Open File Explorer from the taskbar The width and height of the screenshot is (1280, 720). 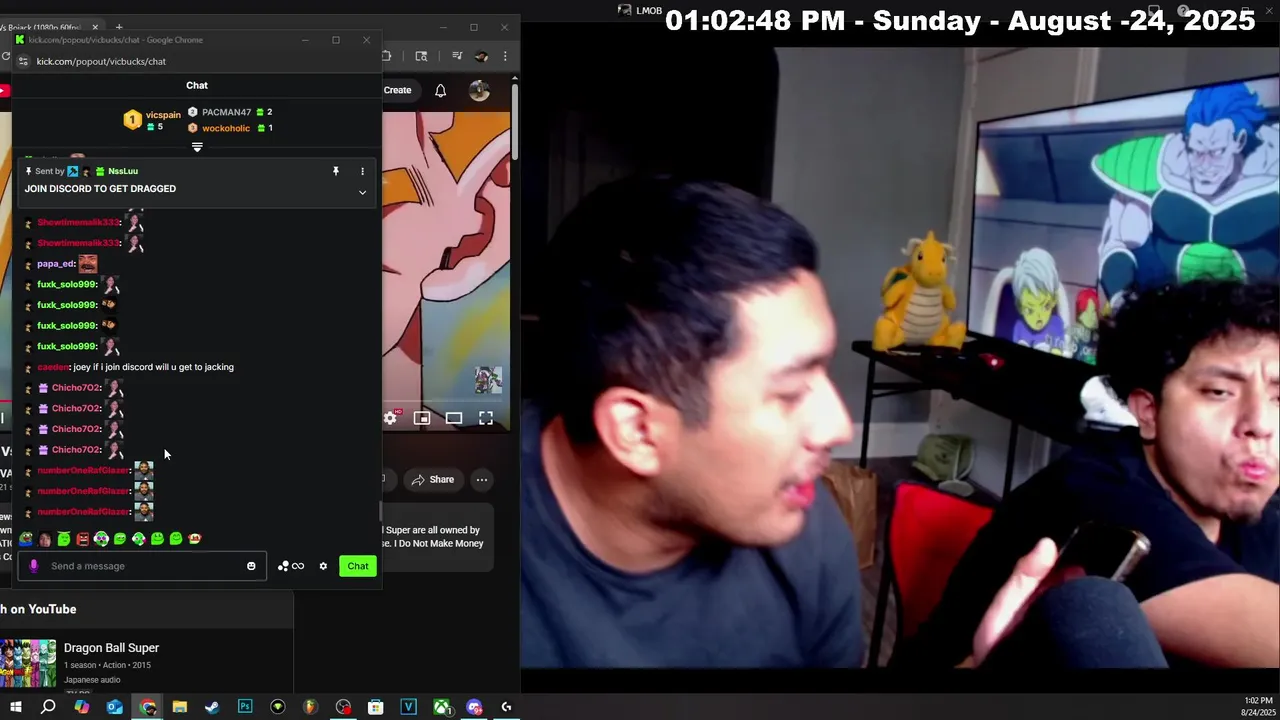coord(179,707)
